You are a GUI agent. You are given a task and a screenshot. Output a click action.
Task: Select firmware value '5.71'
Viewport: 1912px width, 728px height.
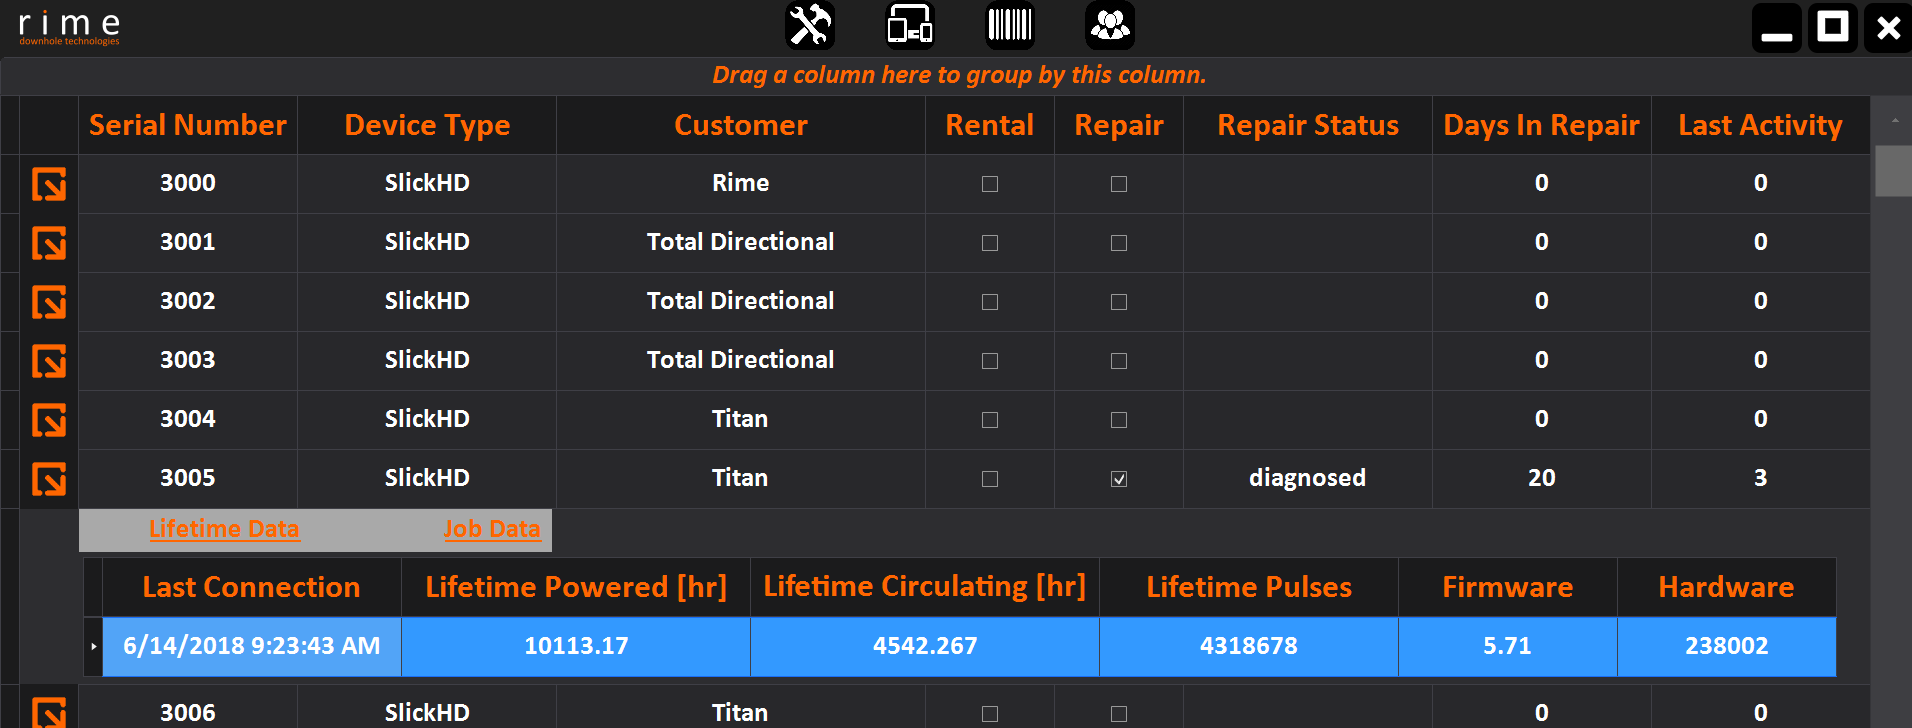point(1508,646)
